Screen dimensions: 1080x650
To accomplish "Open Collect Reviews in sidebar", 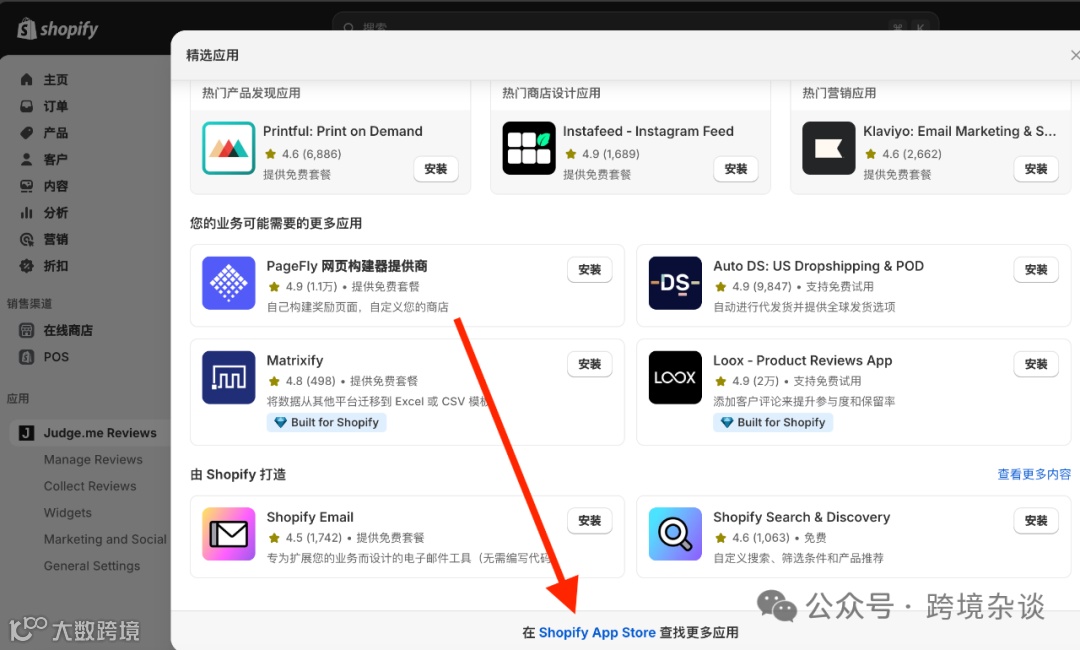I will [90, 486].
